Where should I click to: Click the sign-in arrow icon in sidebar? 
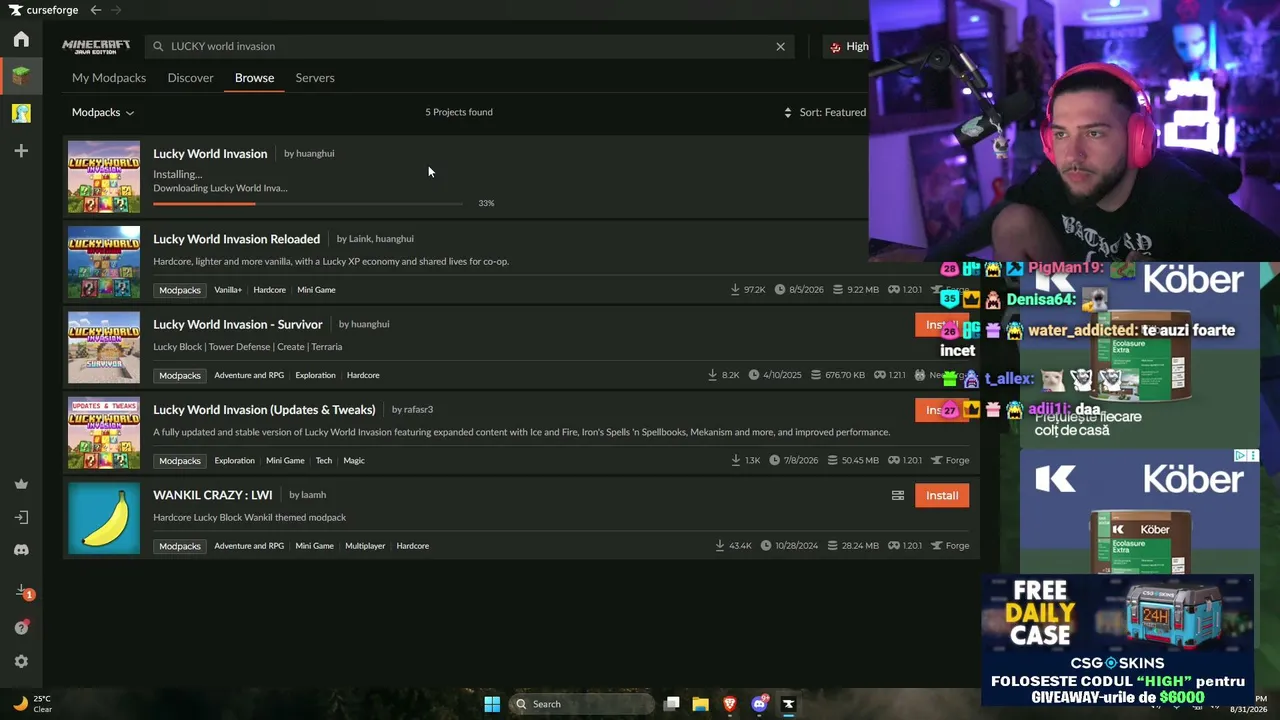[21, 517]
